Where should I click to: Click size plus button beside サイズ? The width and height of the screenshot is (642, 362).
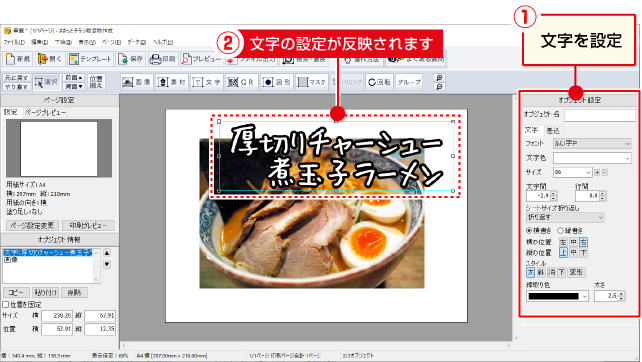(x=597, y=172)
